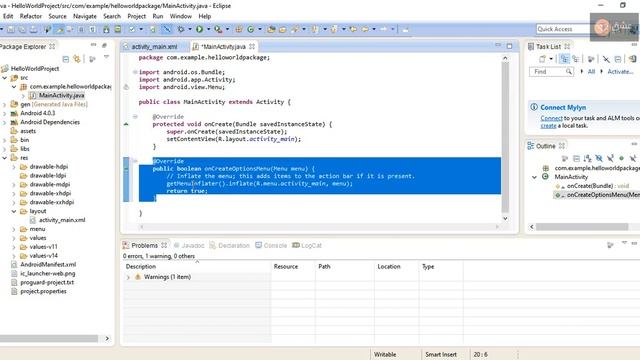Click the External Tools run icon
Viewport: 640px width, 360px height.
218,29
